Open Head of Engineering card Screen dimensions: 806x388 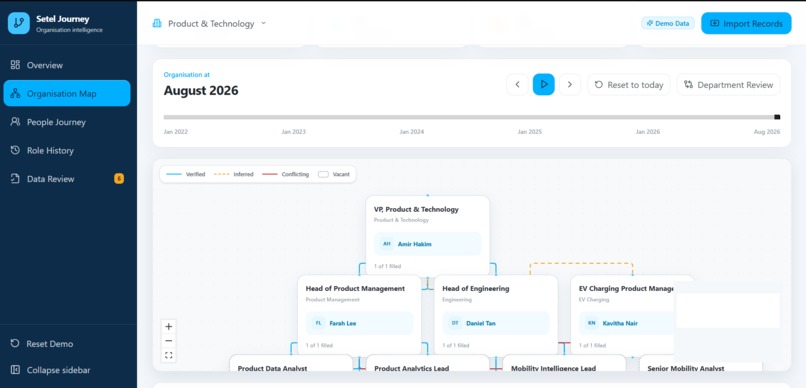pos(496,315)
